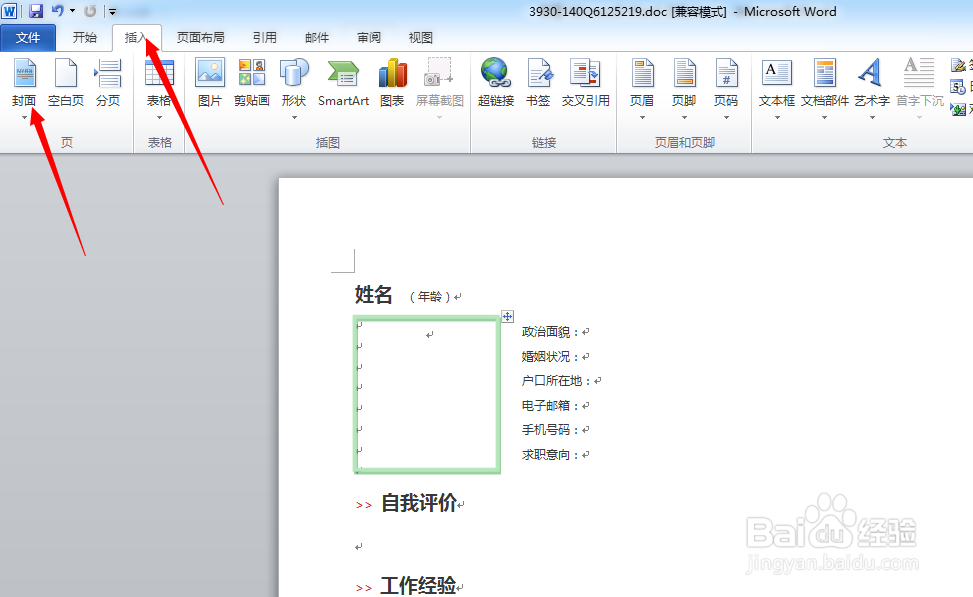Switch to the Review (审阅) tab
This screenshot has width=973, height=597.
369,38
